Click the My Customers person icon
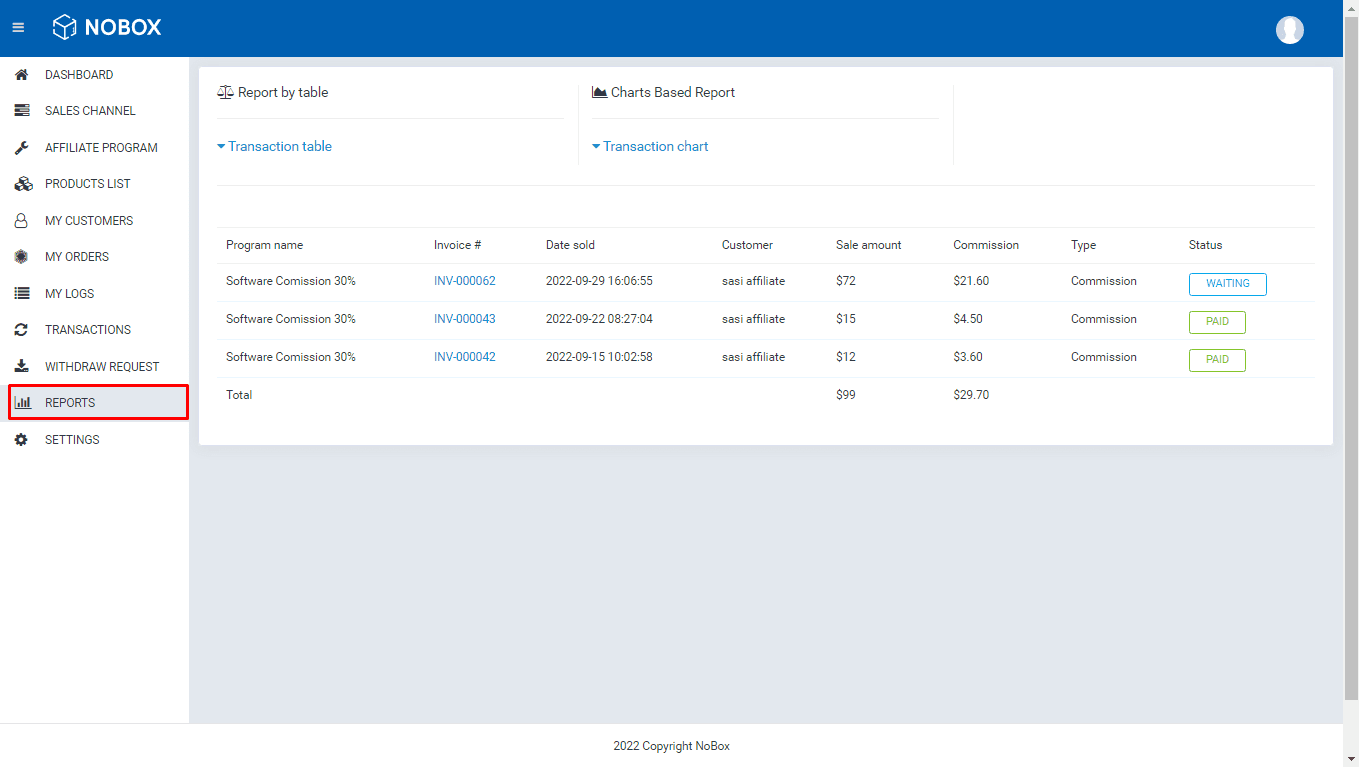Image resolution: width=1359 pixels, height=767 pixels. point(21,220)
